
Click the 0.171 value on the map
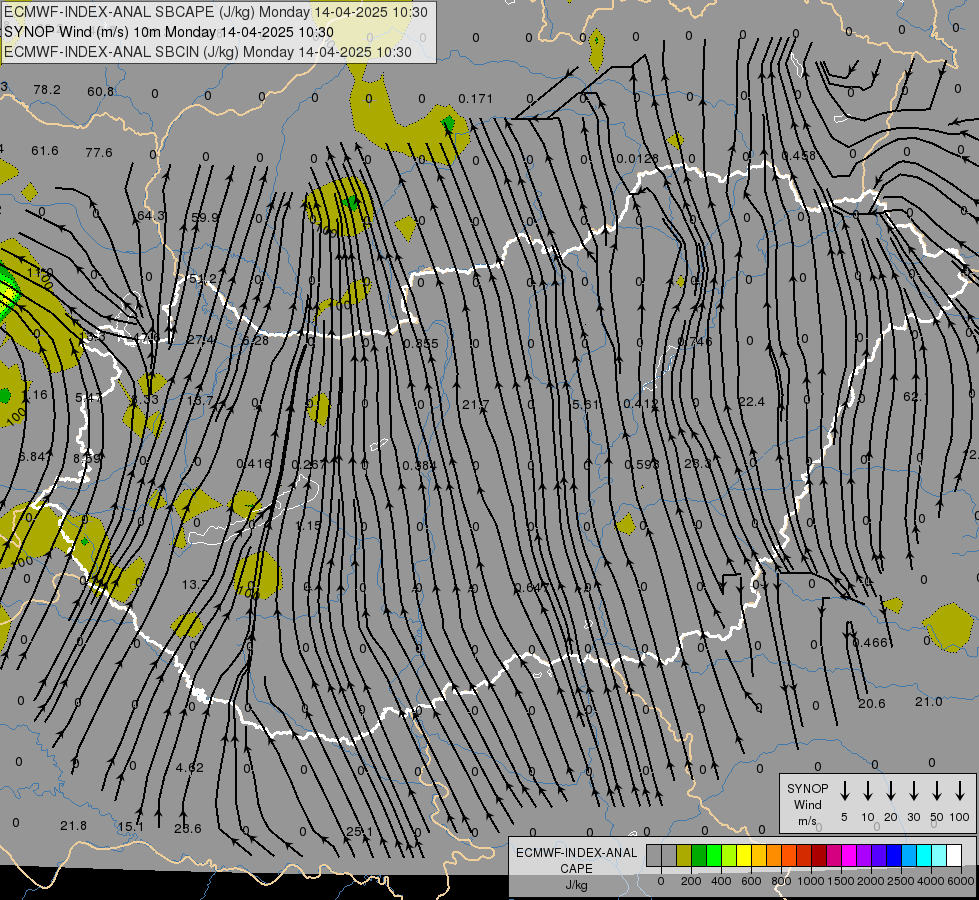(476, 99)
